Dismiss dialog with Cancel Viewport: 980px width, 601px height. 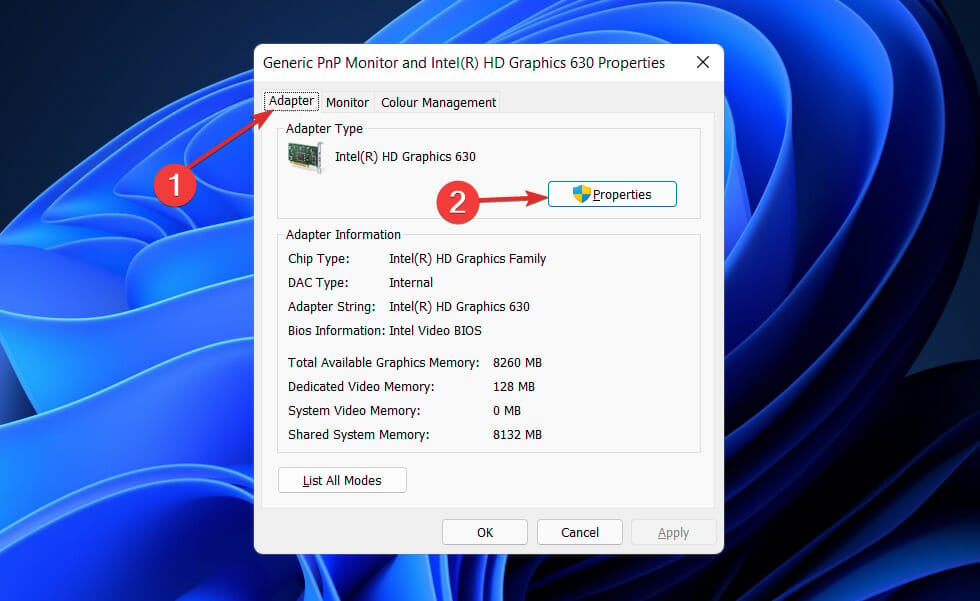tap(580, 532)
